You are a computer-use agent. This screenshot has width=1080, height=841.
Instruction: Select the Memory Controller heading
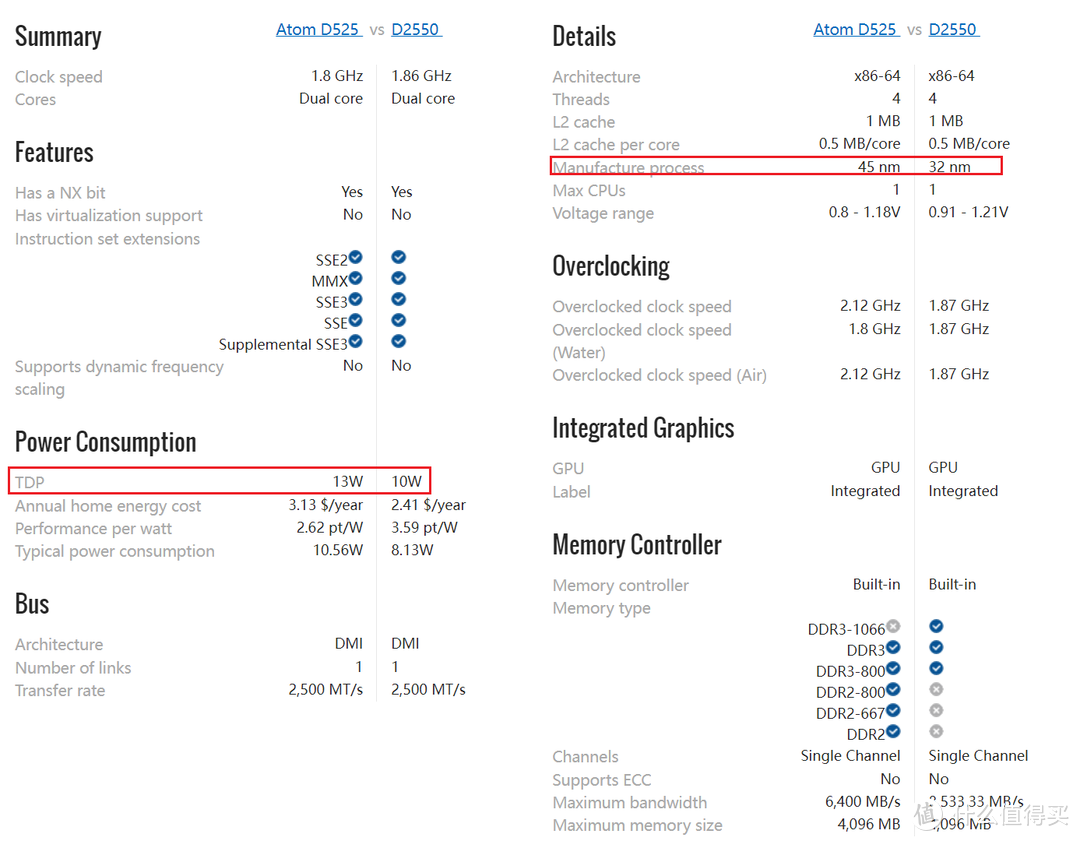[x=637, y=545]
